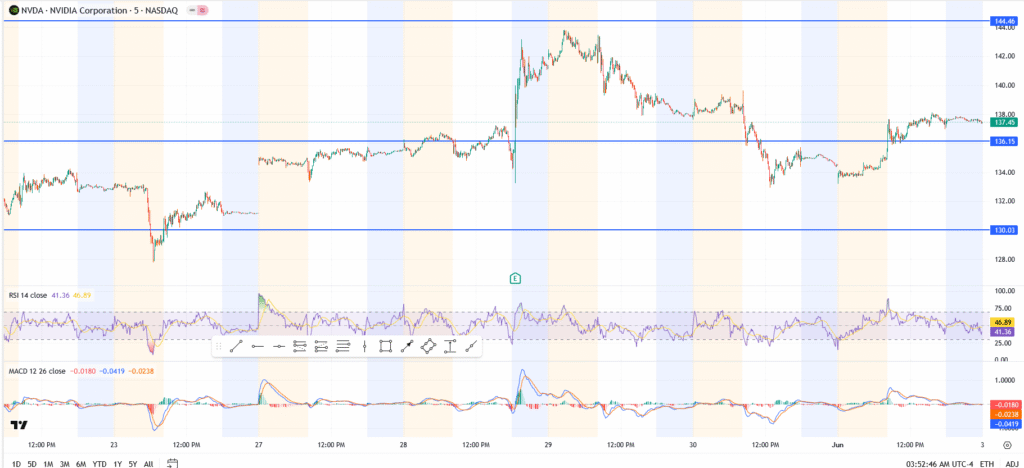Choose the vertical line drawing tool

364,346
